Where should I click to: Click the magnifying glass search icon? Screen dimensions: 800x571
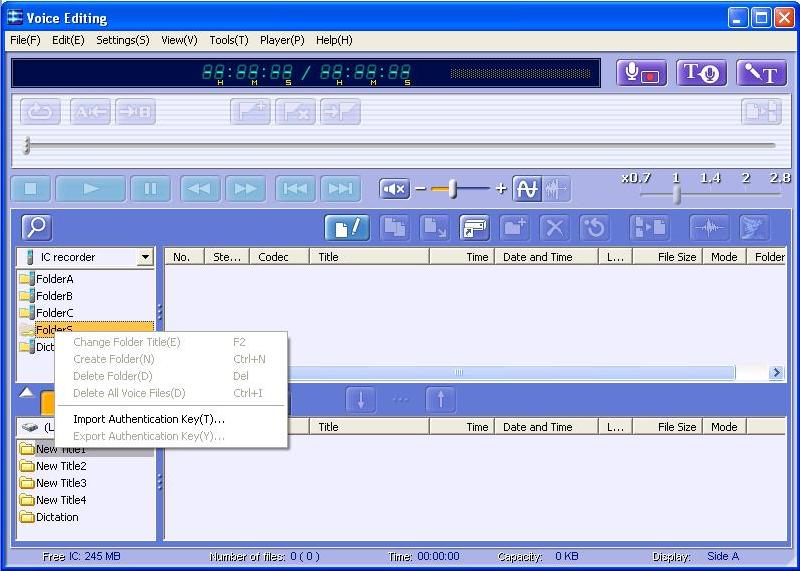tap(36, 228)
